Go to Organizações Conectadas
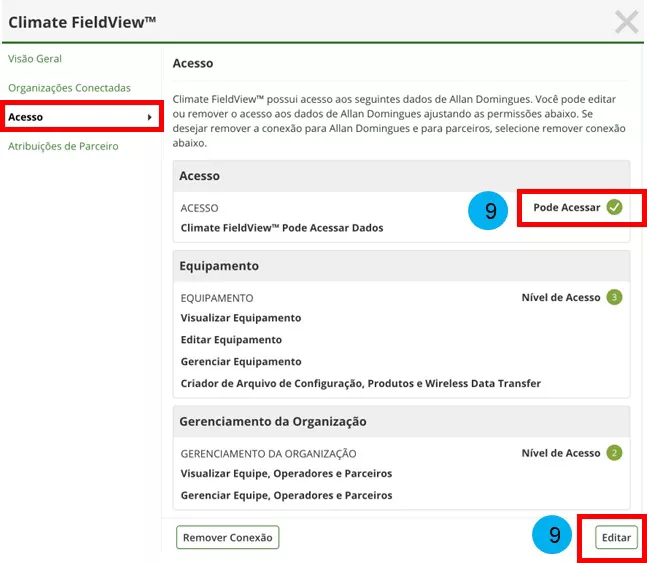This screenshot has width=647, height=563. 69,88
